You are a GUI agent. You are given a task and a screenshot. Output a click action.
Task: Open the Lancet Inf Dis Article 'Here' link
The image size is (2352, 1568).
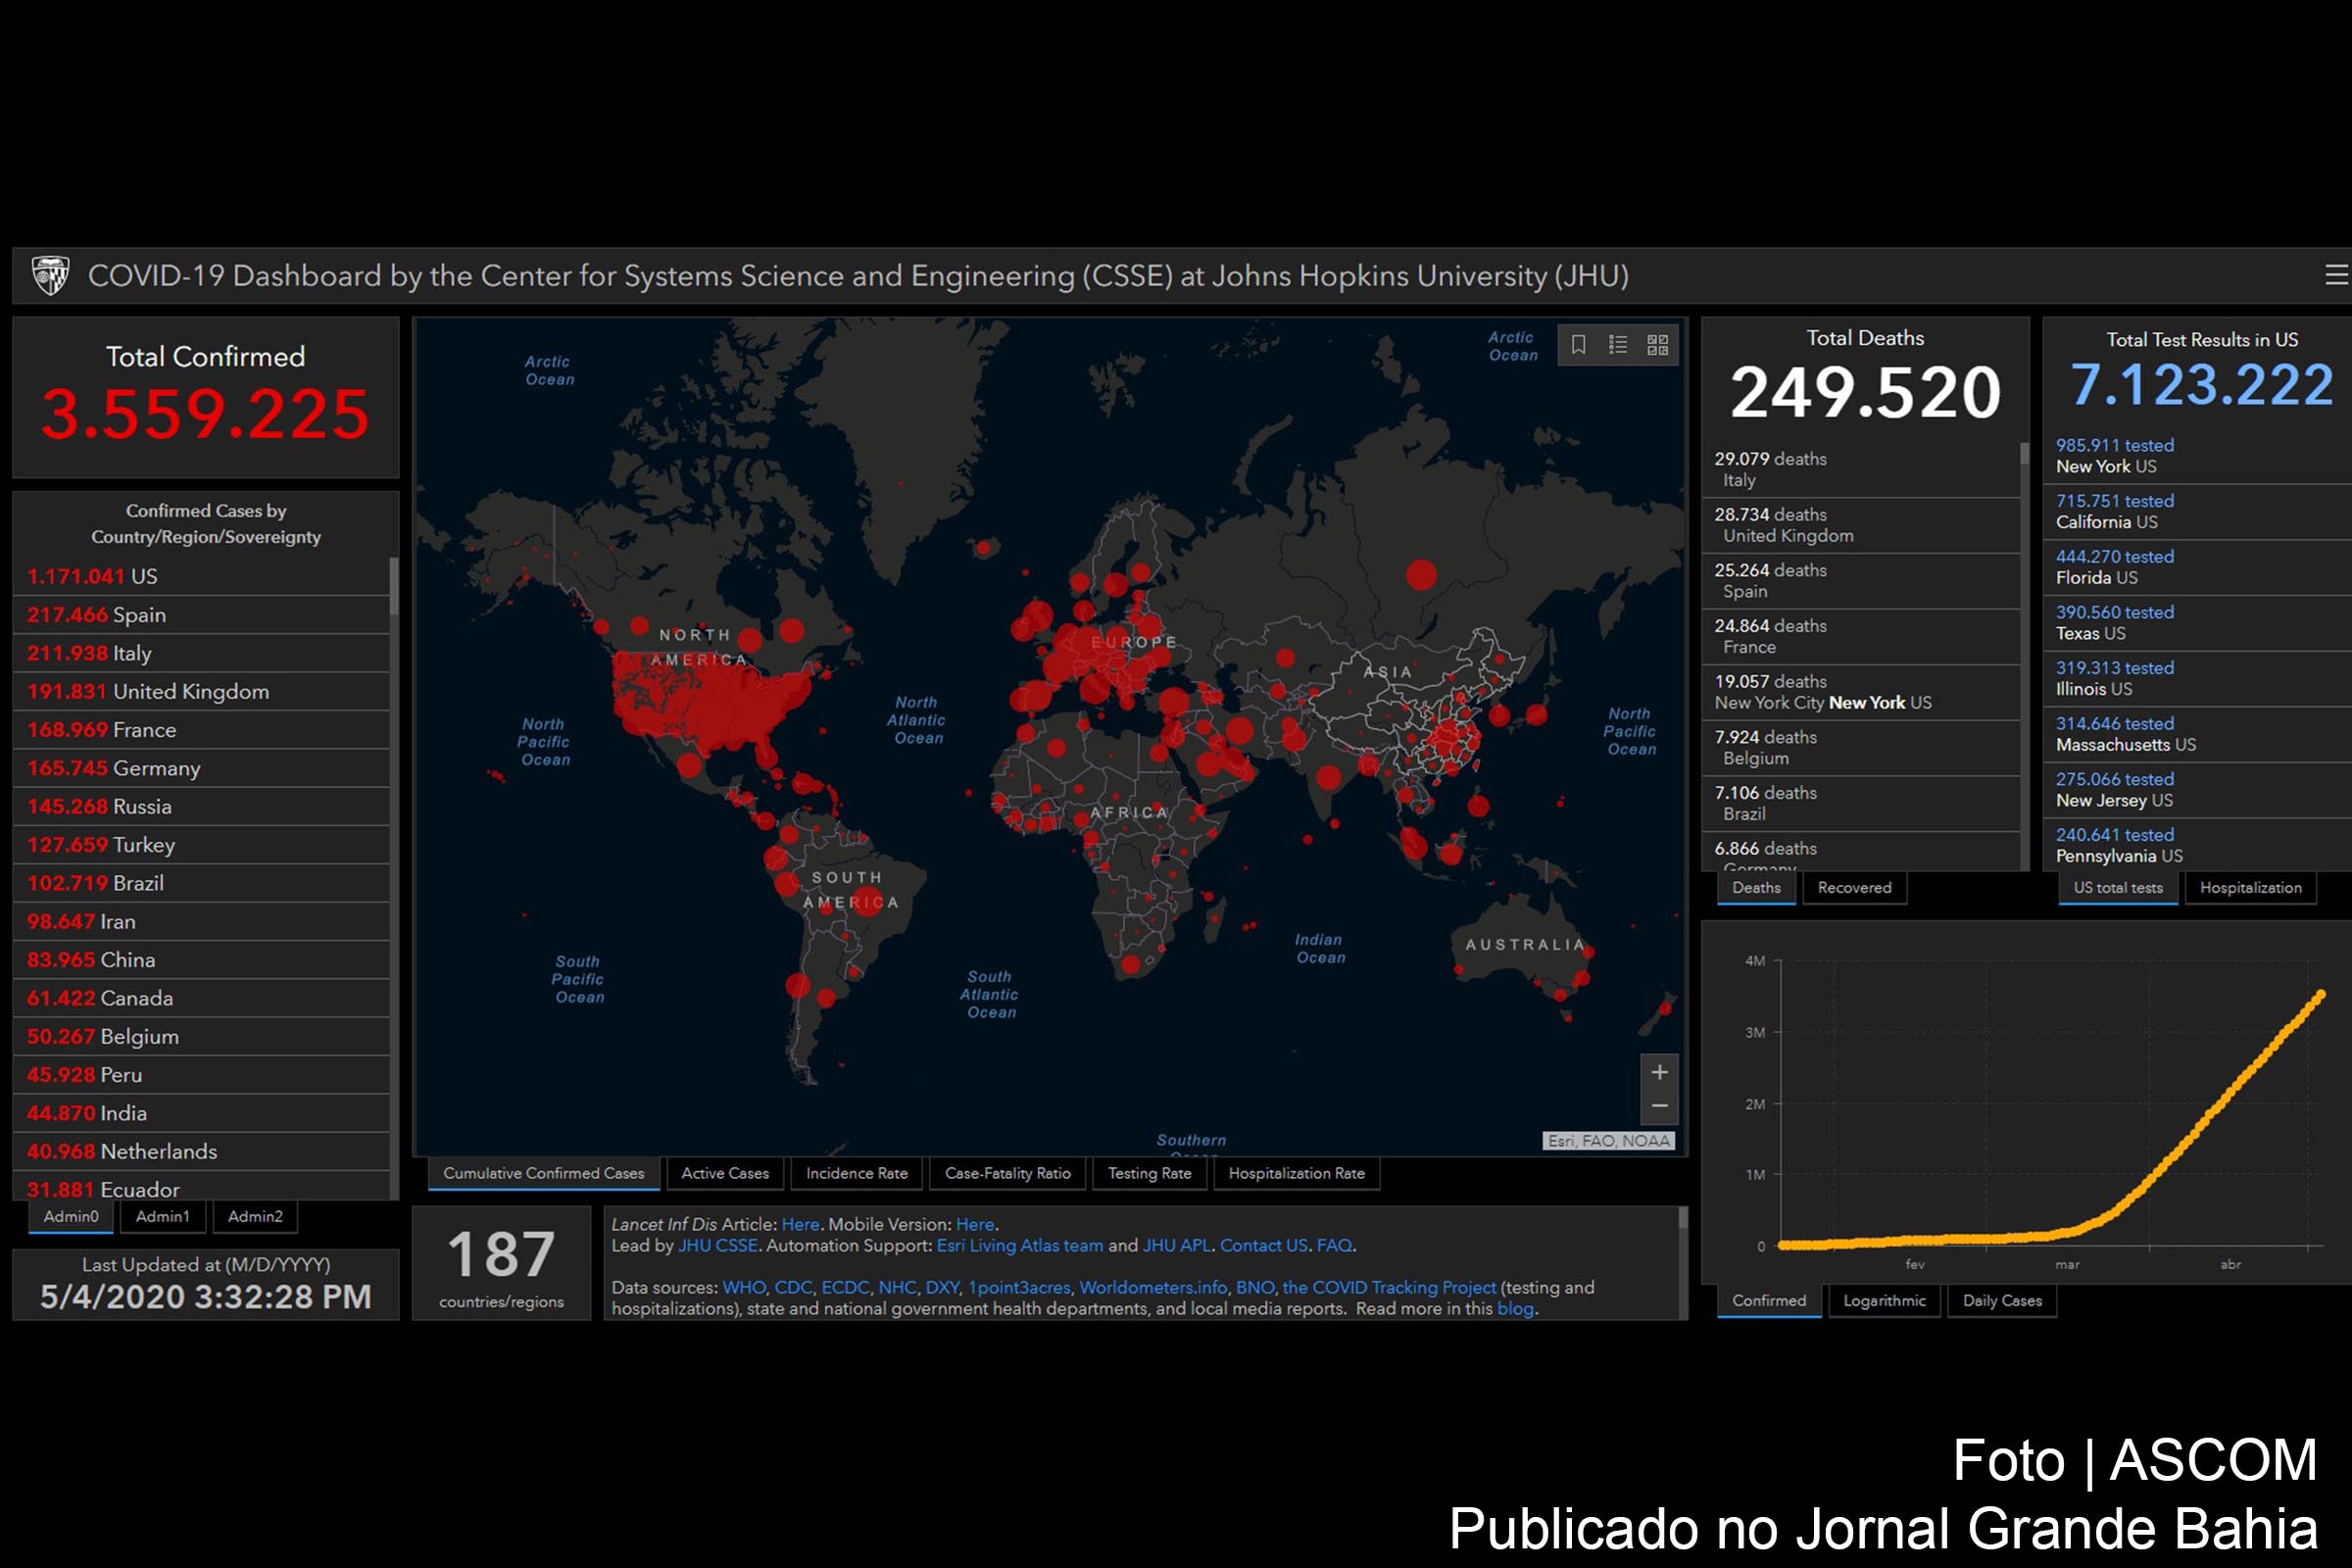[800, 1224]
